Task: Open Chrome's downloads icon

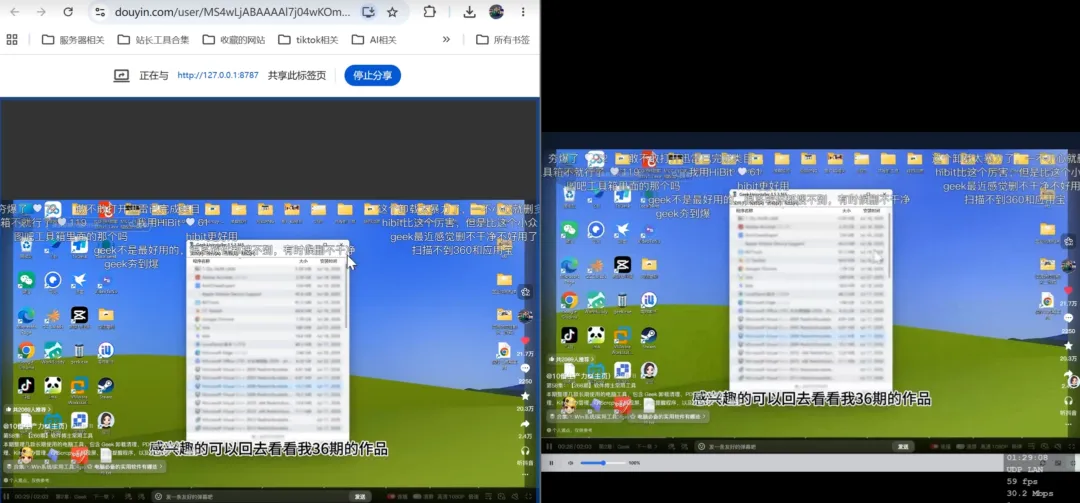Action: tap(469, 12)
